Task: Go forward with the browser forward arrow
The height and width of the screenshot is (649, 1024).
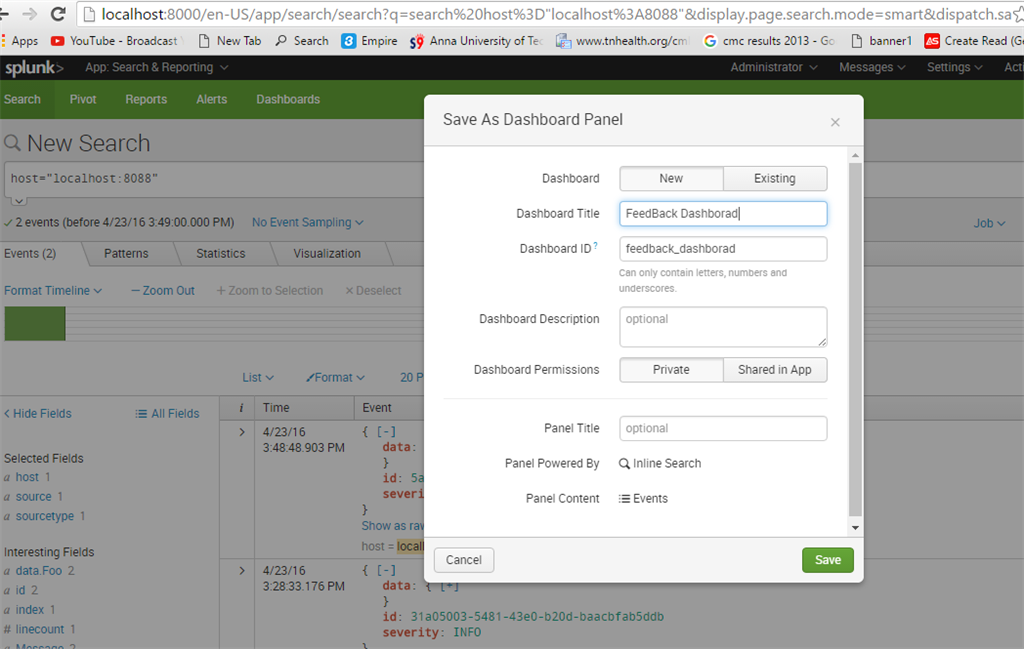Action: (29, 14)
